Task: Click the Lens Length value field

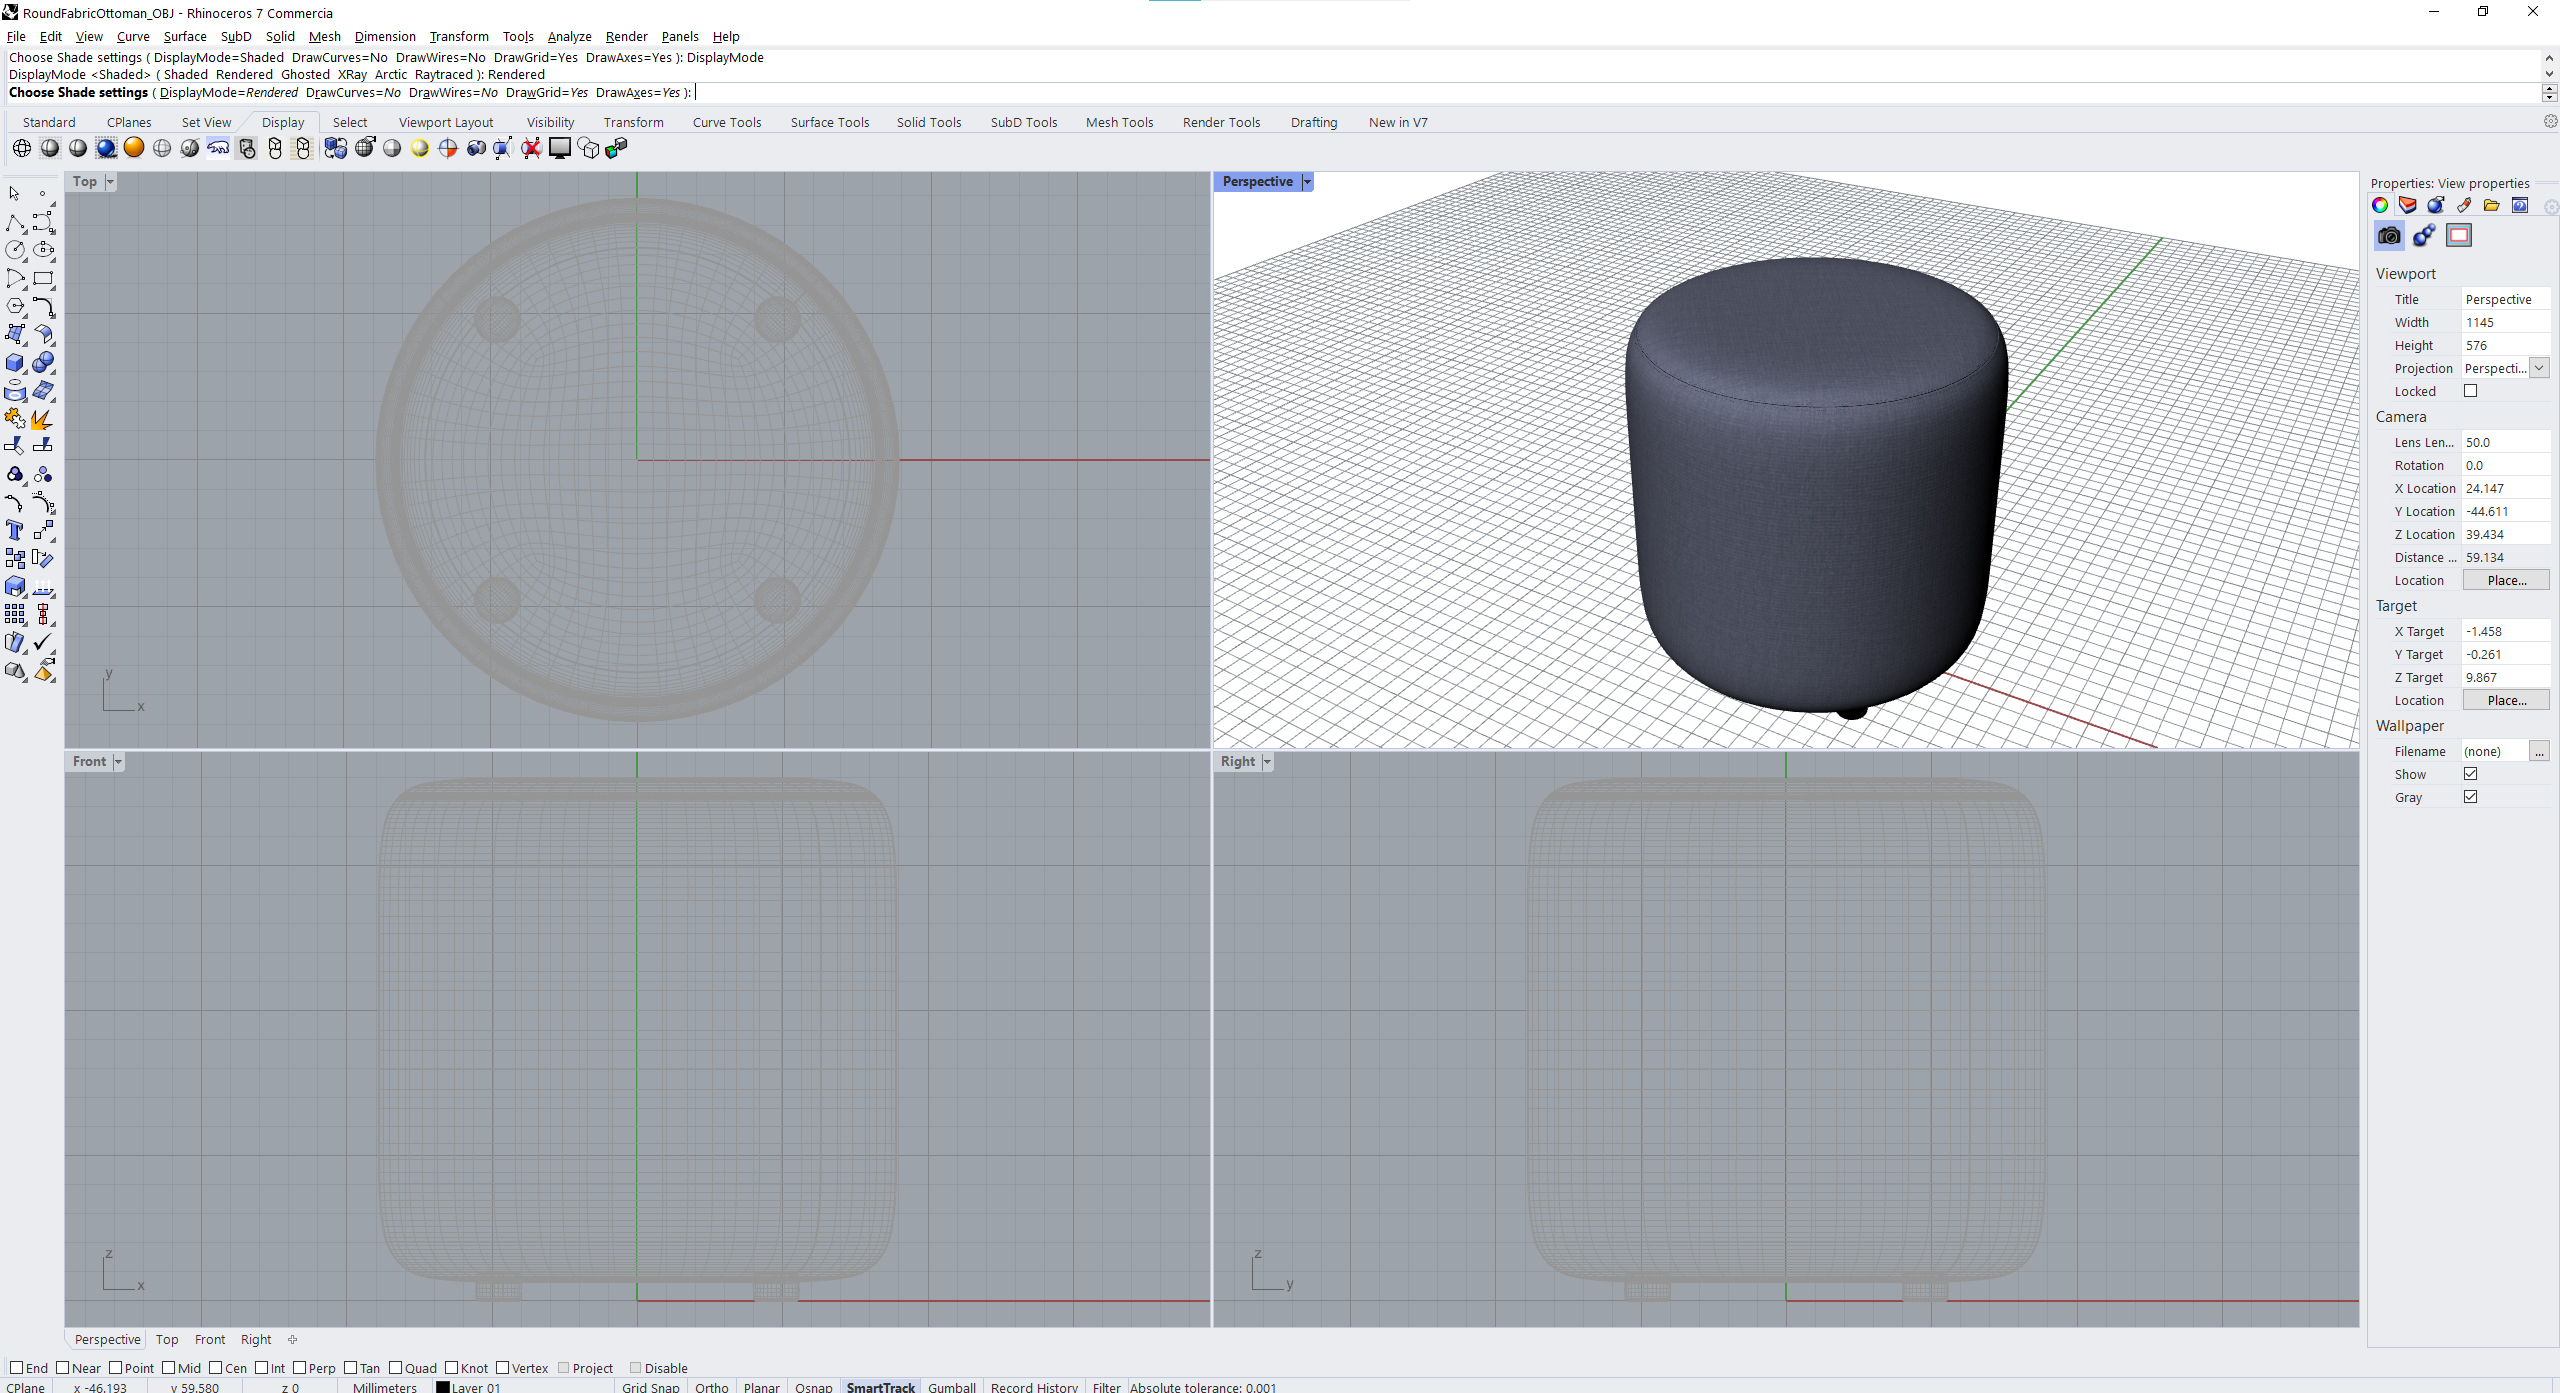Action: coord(2503,442)
